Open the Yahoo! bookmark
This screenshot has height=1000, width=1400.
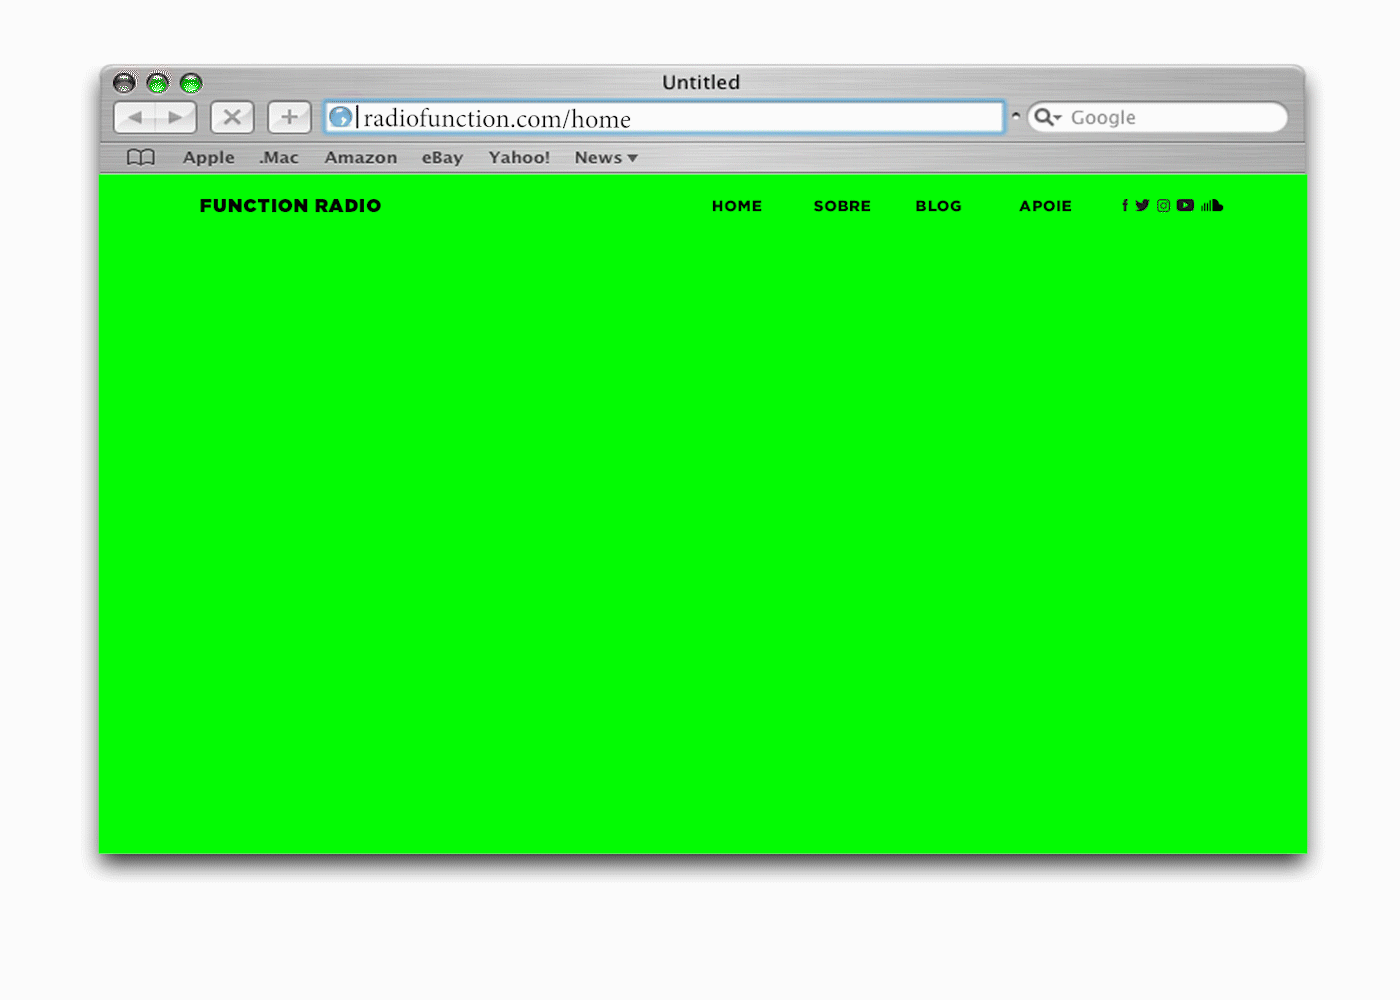(x=519, y=157)
